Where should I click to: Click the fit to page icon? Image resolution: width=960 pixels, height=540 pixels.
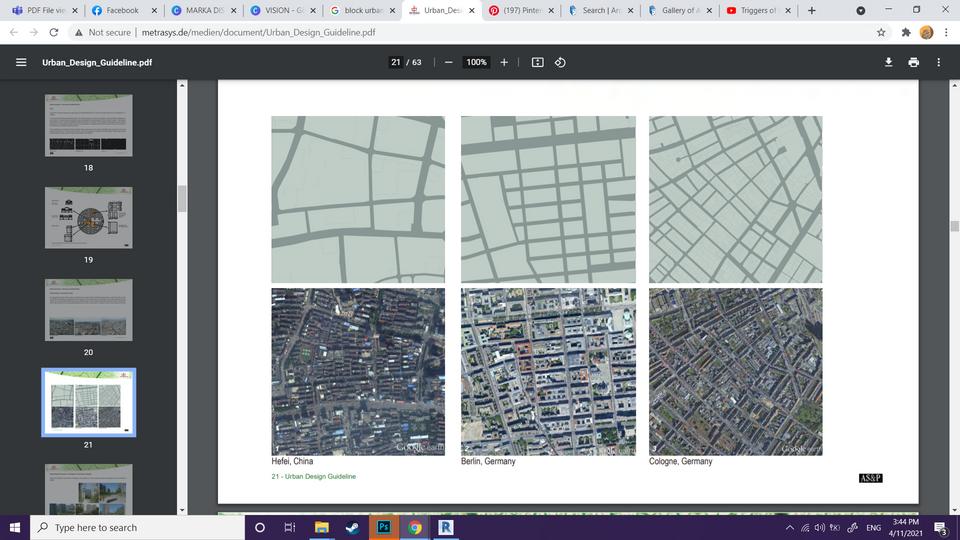(x=537, y=62)
